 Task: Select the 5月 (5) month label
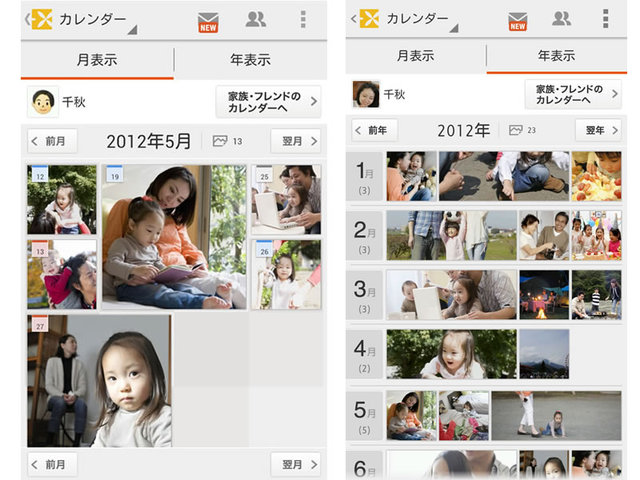click(364, 416)
